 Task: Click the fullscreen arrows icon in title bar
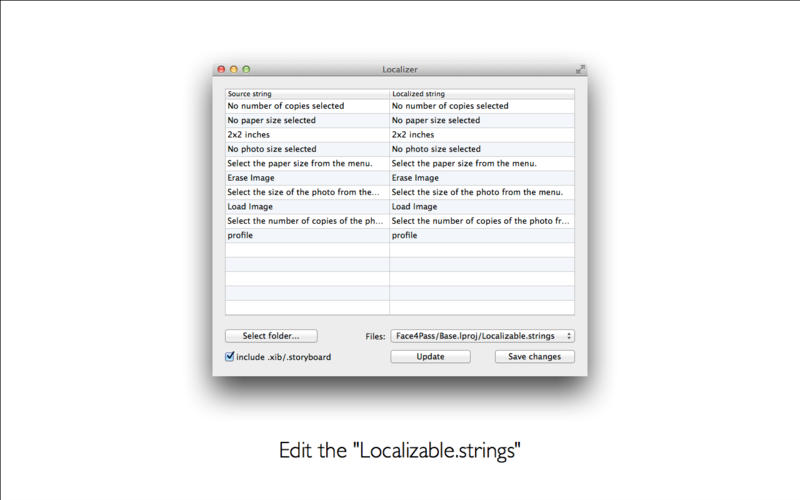click(580, 69)
